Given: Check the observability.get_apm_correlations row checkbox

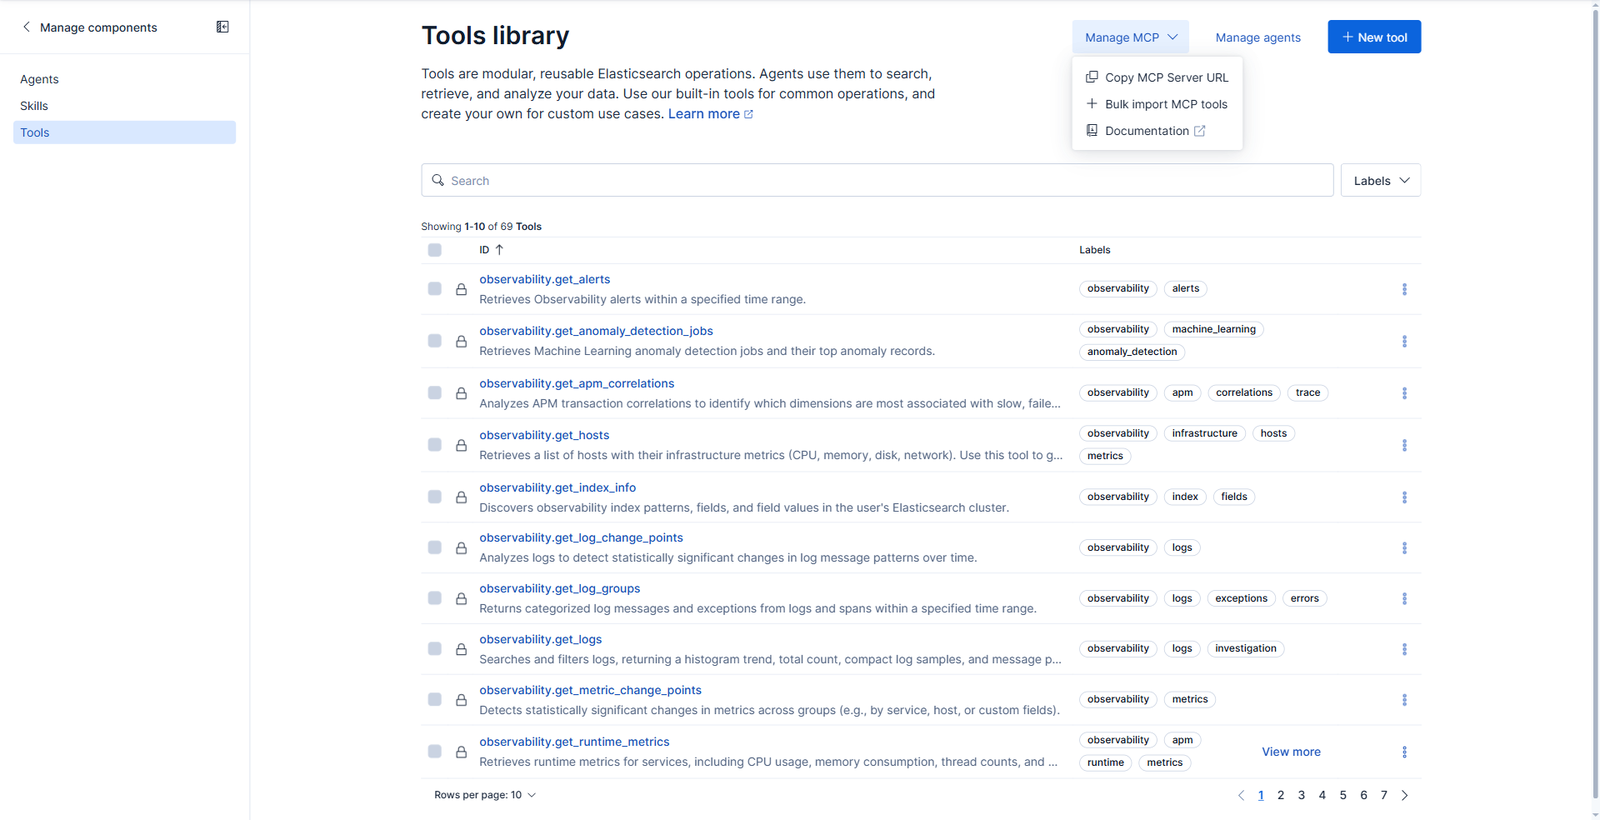Looking at the screenshot, I should [434, 392].
